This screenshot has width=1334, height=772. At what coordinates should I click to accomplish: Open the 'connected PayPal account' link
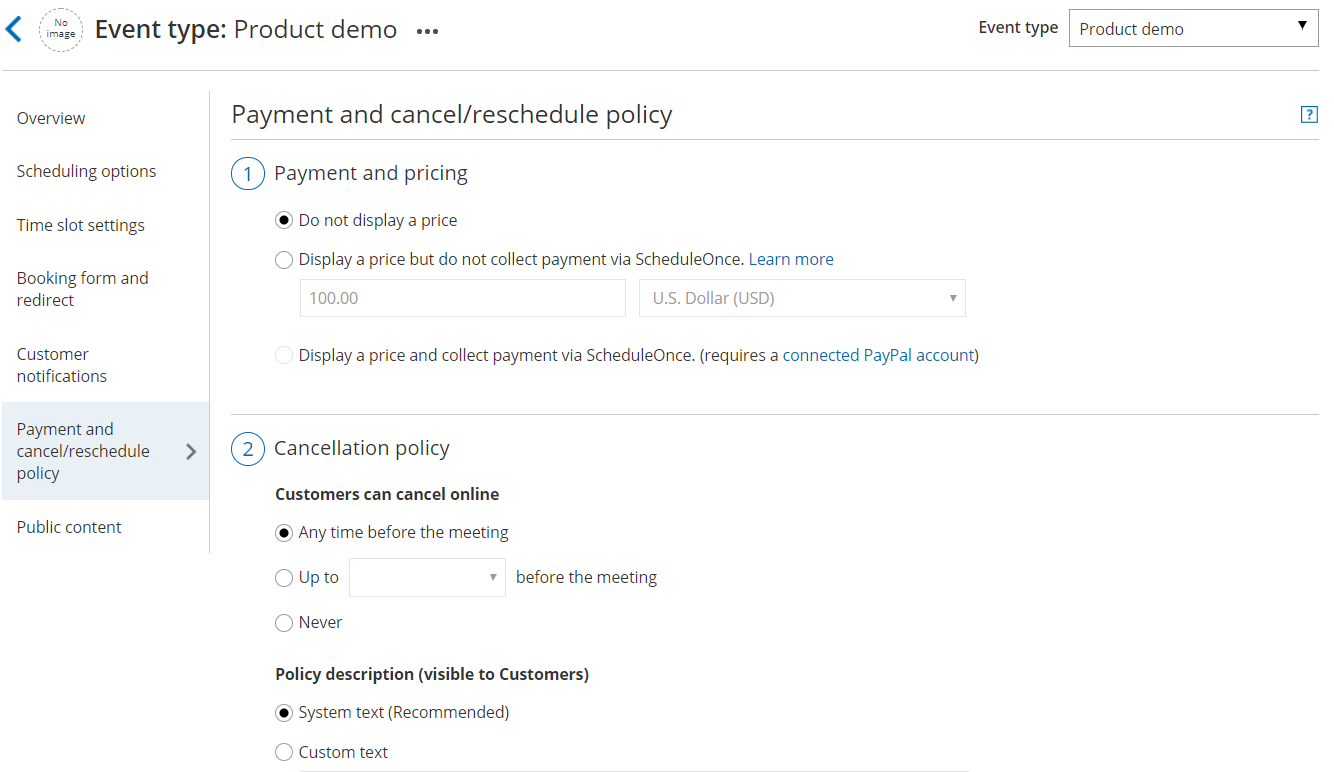pyautogui.click(x=878, y=355)
